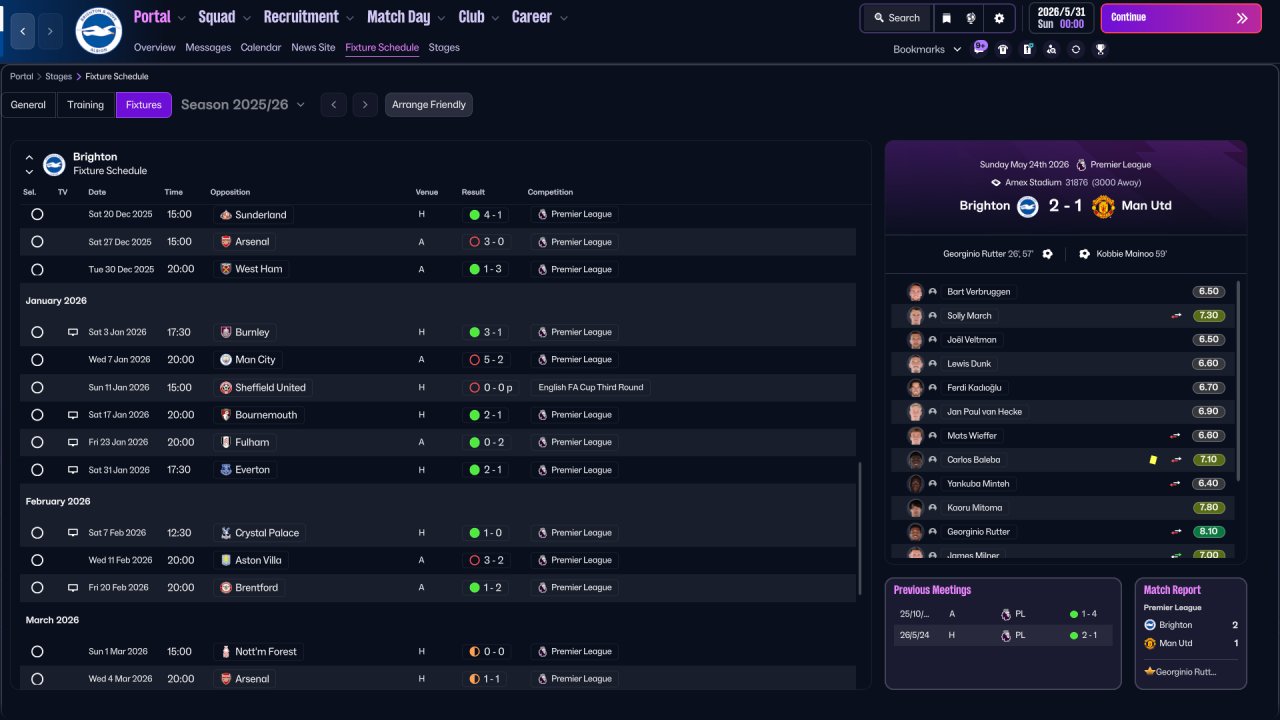This screenshot has height=720, width=1280.
Task: Click the Nott'm Forest club badge
Action: click(226, 652)
